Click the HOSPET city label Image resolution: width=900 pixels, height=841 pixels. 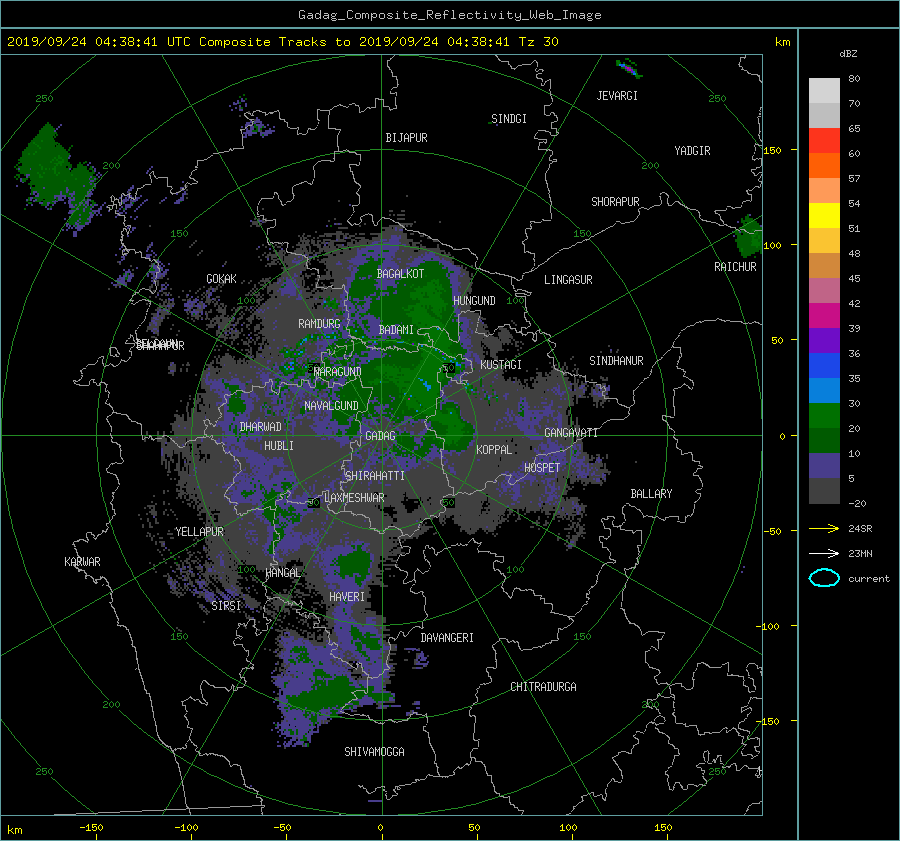tap(542, 468)
